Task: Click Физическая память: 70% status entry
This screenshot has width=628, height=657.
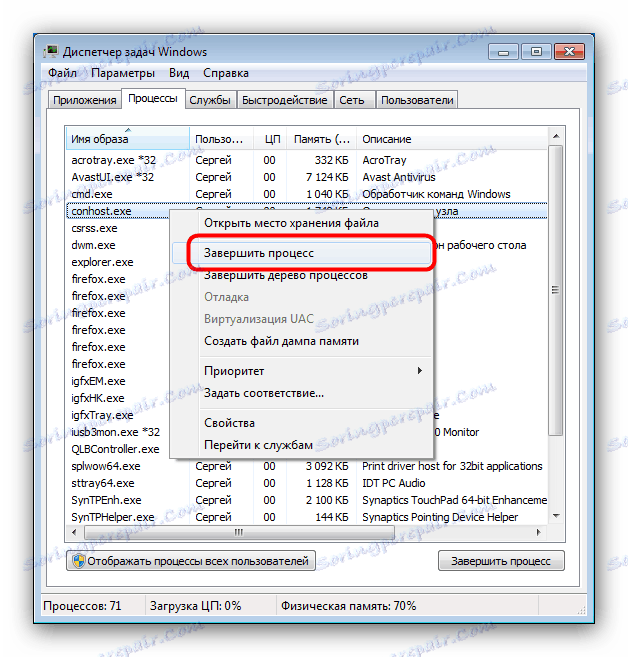Action: (x=349, y=606)
